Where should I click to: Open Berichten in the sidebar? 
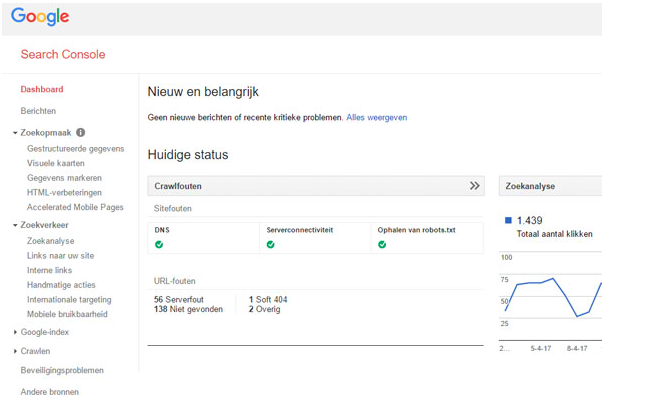[38, 111]
